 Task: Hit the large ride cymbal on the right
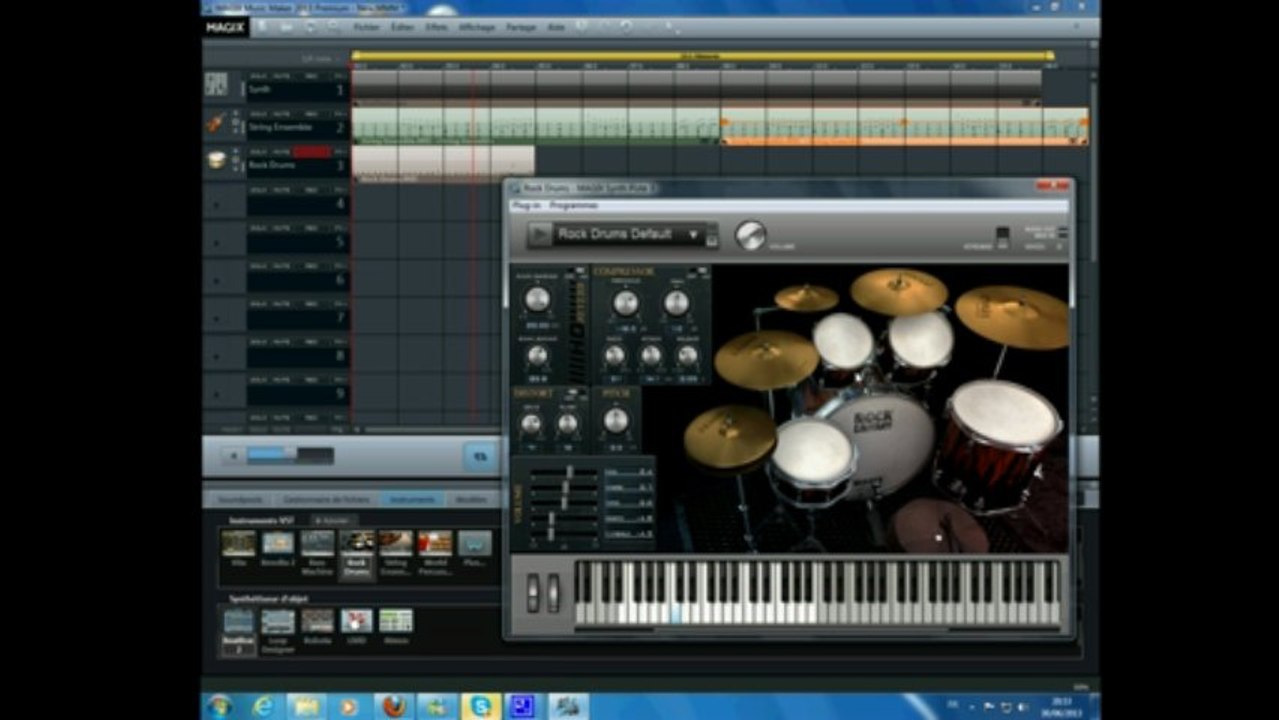[1012, 317]
